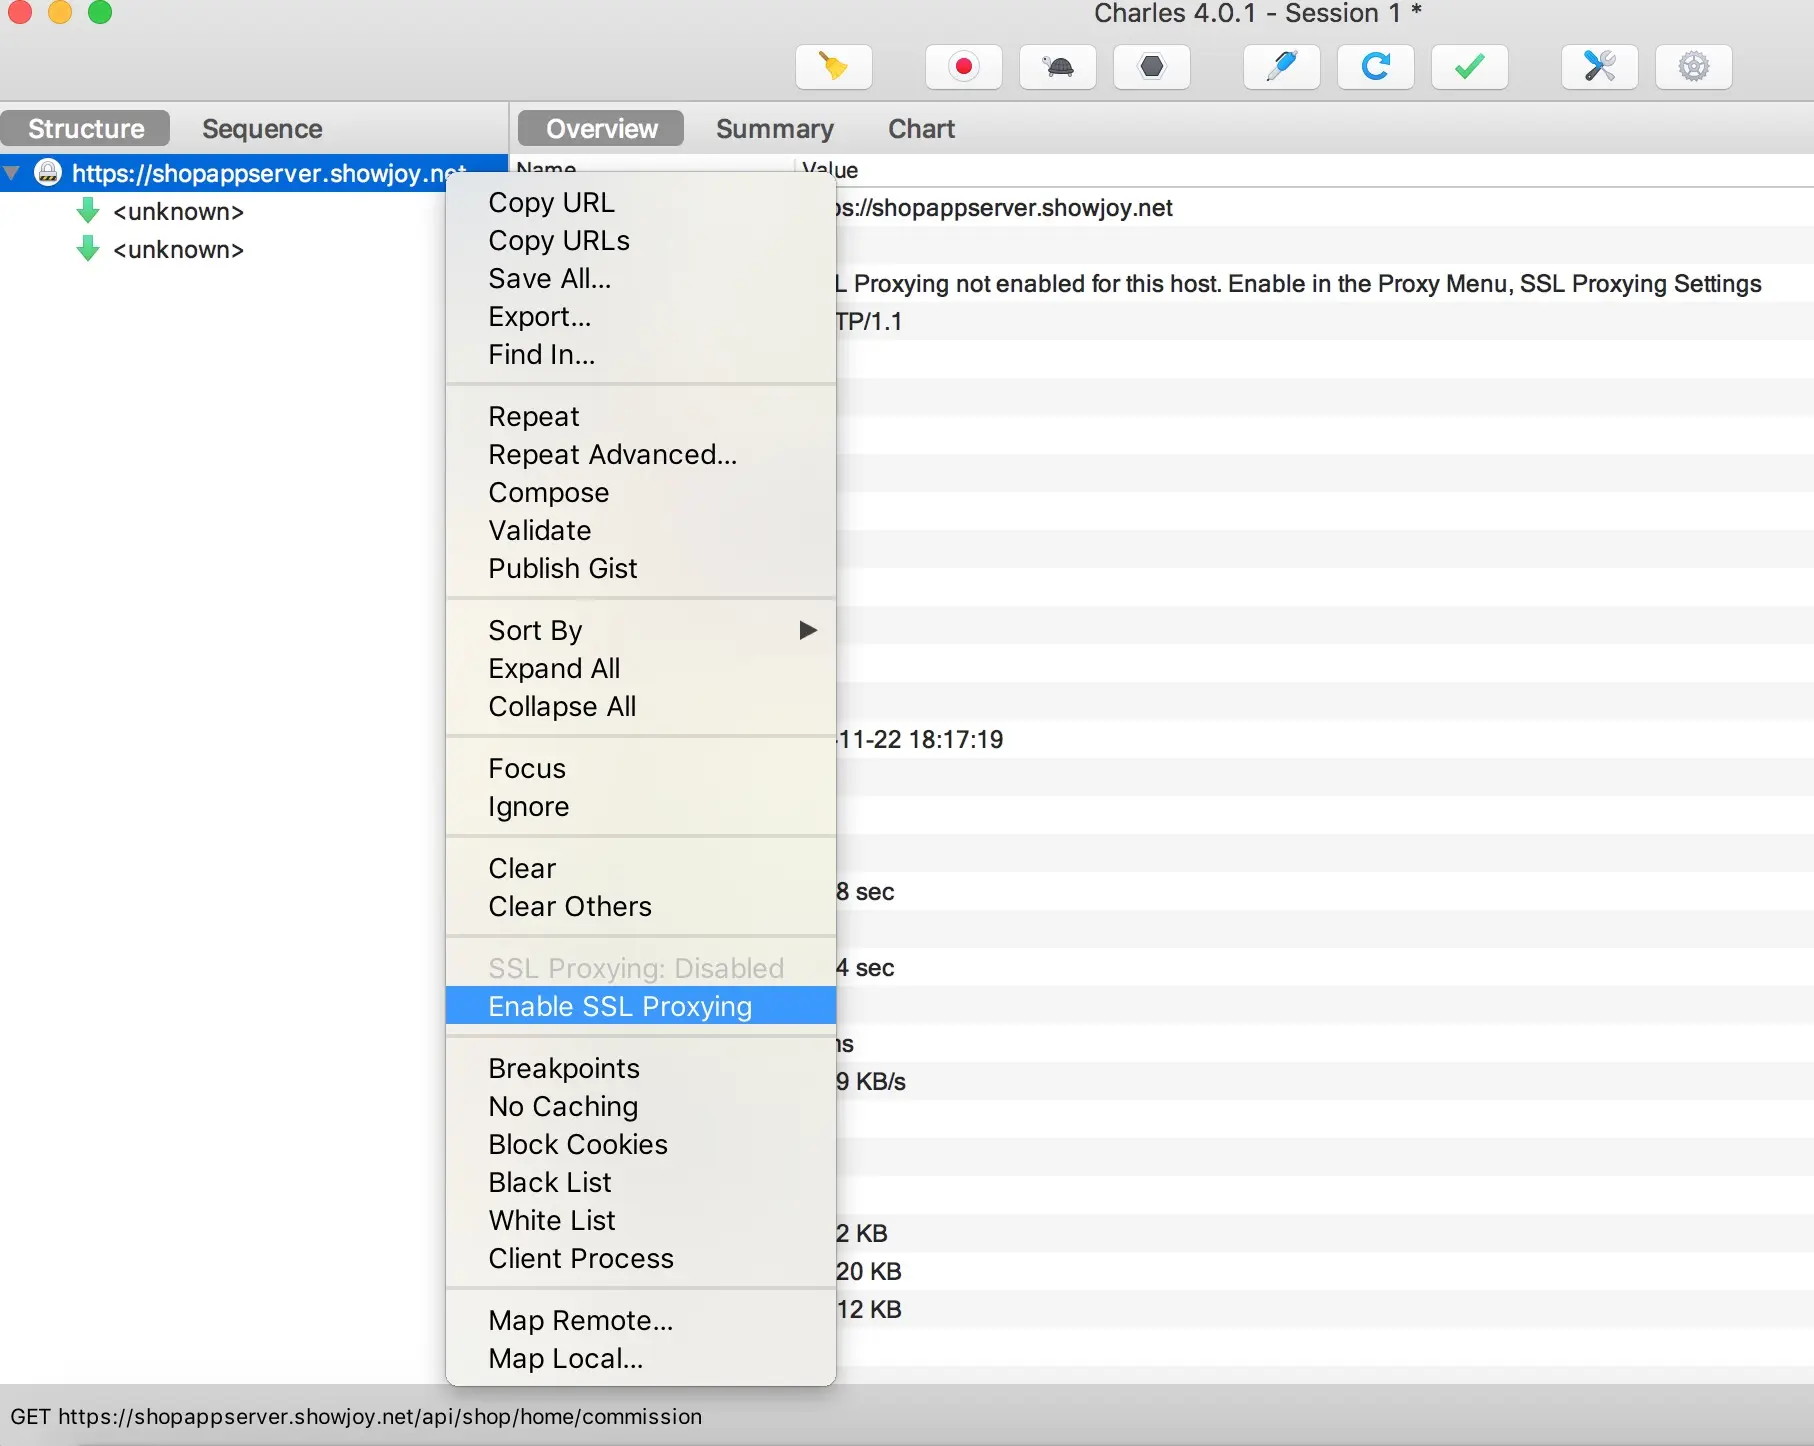Toggle Block Cookies in context menu

pyautogui.click(x=641, y=1145)
